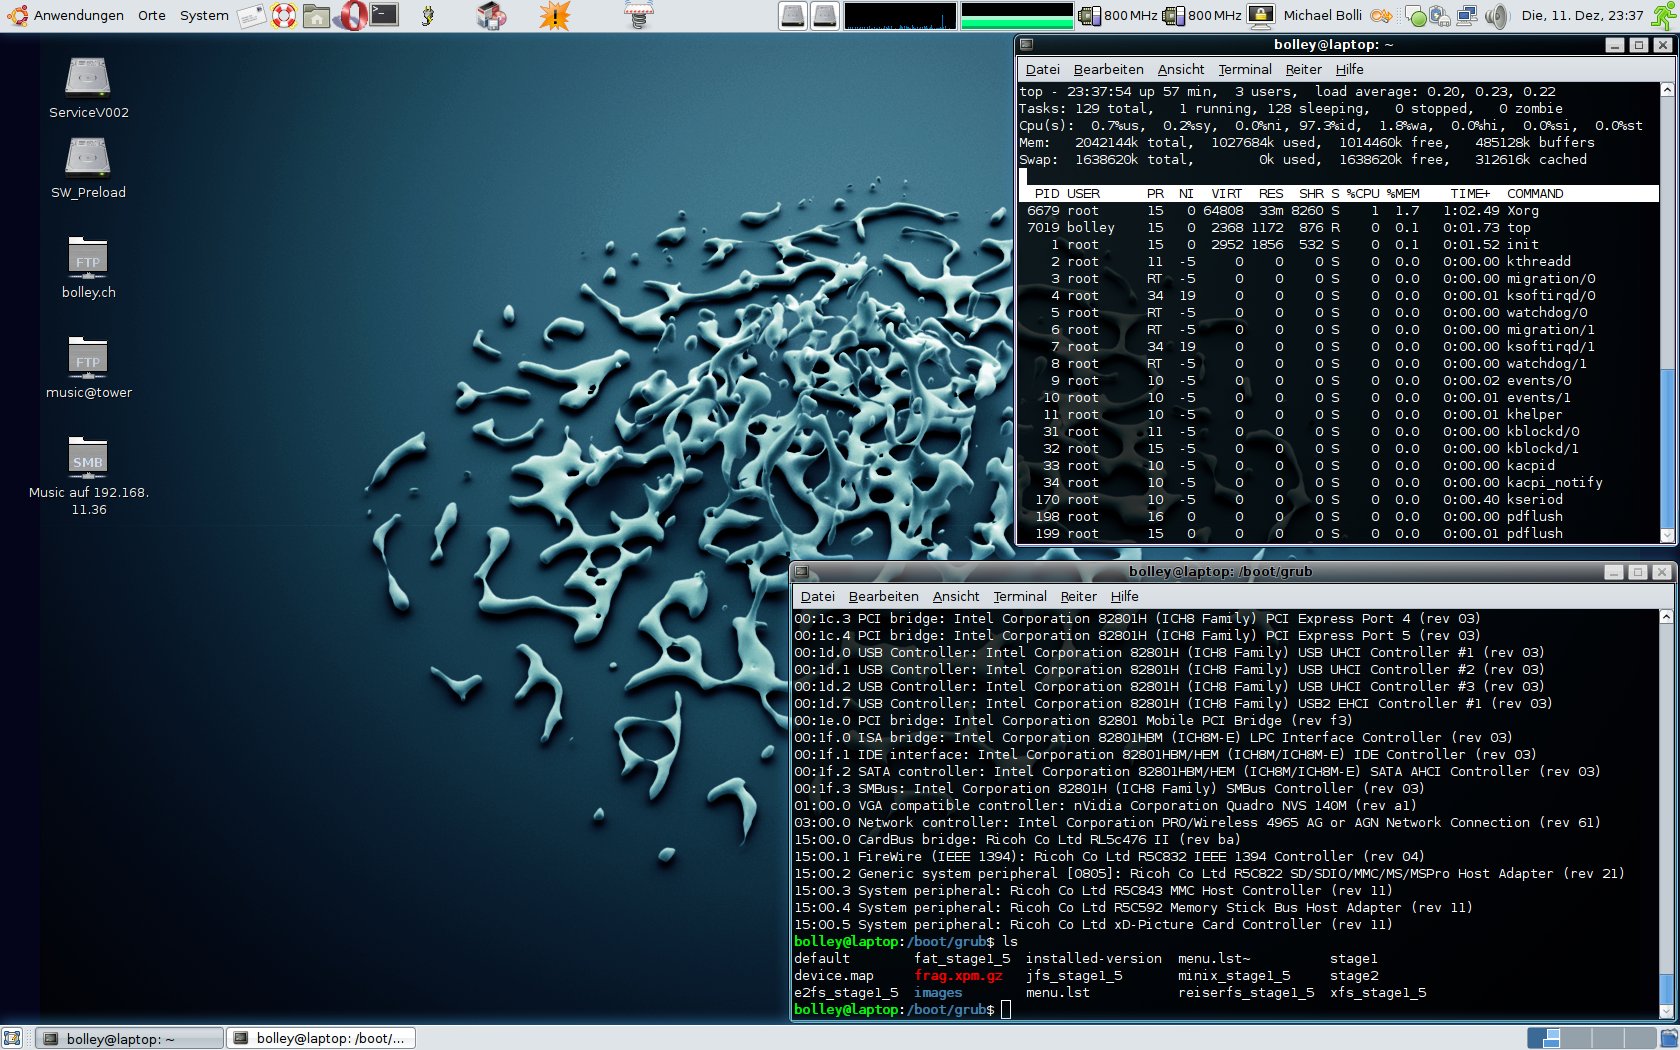Open Reiter menu in the top terminal
The height and width of the screenshot is (1050, 1680).
click(x=1303, y=69)
